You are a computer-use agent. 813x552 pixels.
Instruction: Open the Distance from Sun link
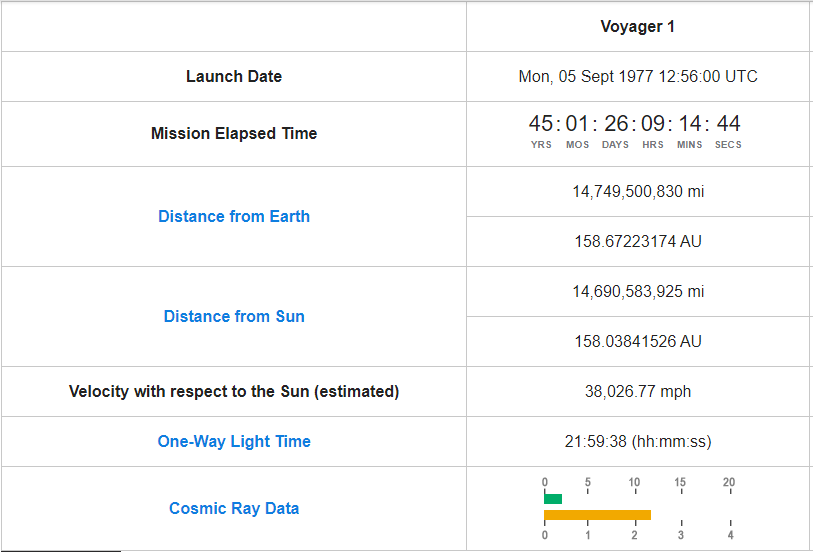click(x=234, y=316)
